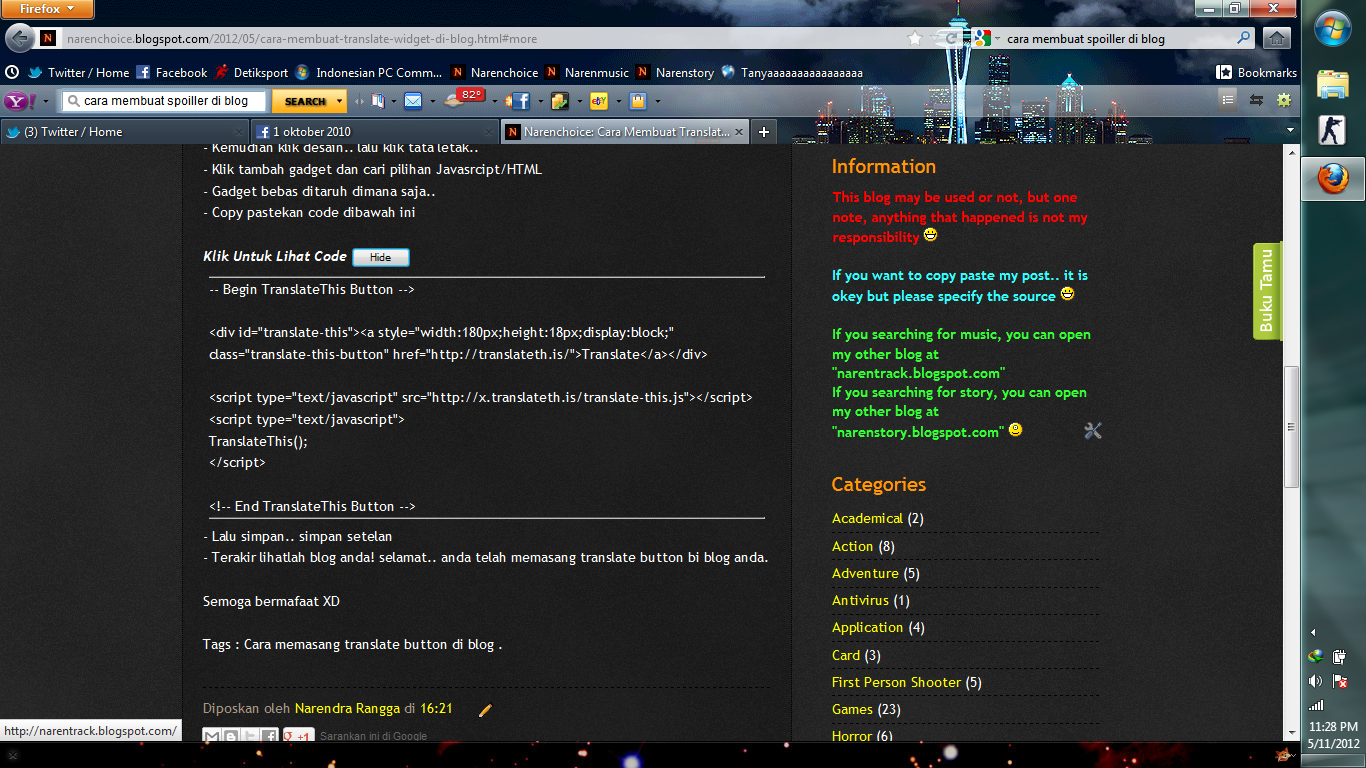
Task: Go back using the browser back arrow
Action: (x=19, y=39)
